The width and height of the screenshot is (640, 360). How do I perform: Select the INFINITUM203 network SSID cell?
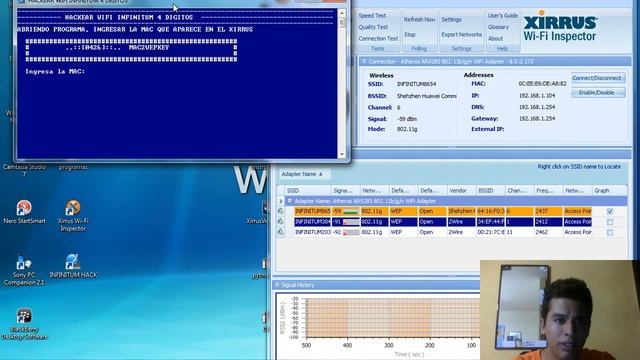coord(312,232)
